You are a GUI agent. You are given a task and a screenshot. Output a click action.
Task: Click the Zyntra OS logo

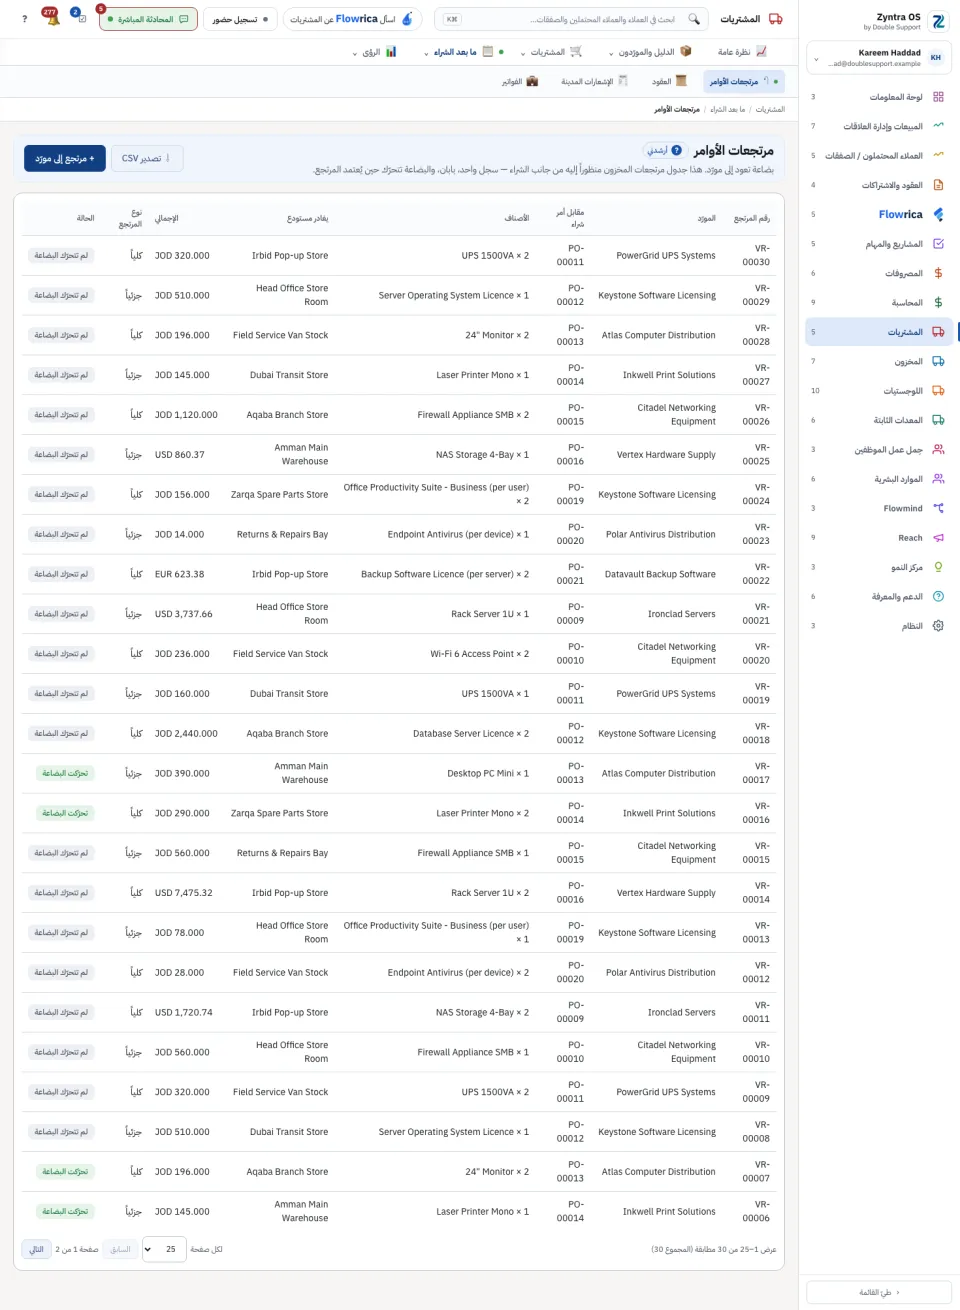click(x=938, y=21)
